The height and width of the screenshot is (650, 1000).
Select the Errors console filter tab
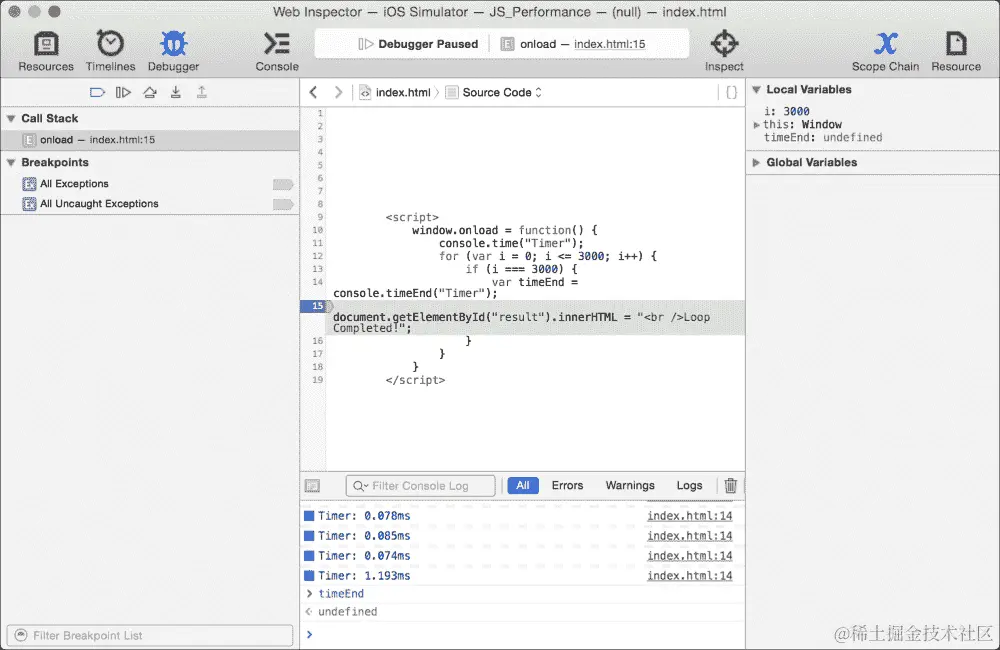click(x=567, y=485)
